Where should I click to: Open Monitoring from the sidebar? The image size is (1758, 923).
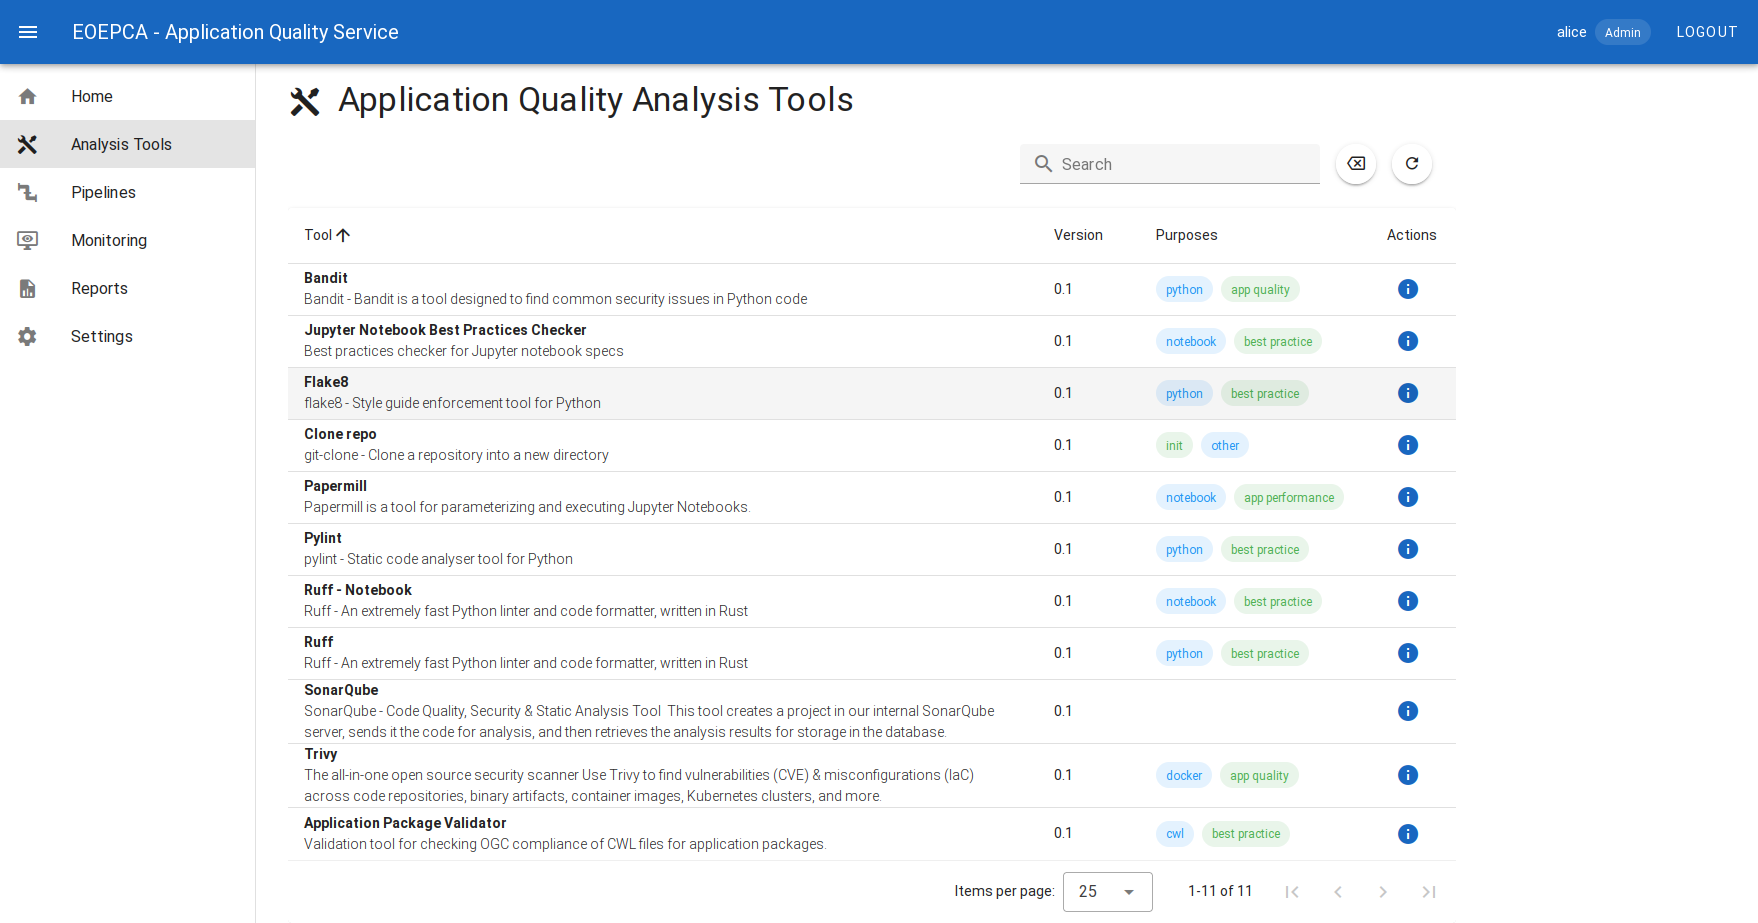pos(128,240)
